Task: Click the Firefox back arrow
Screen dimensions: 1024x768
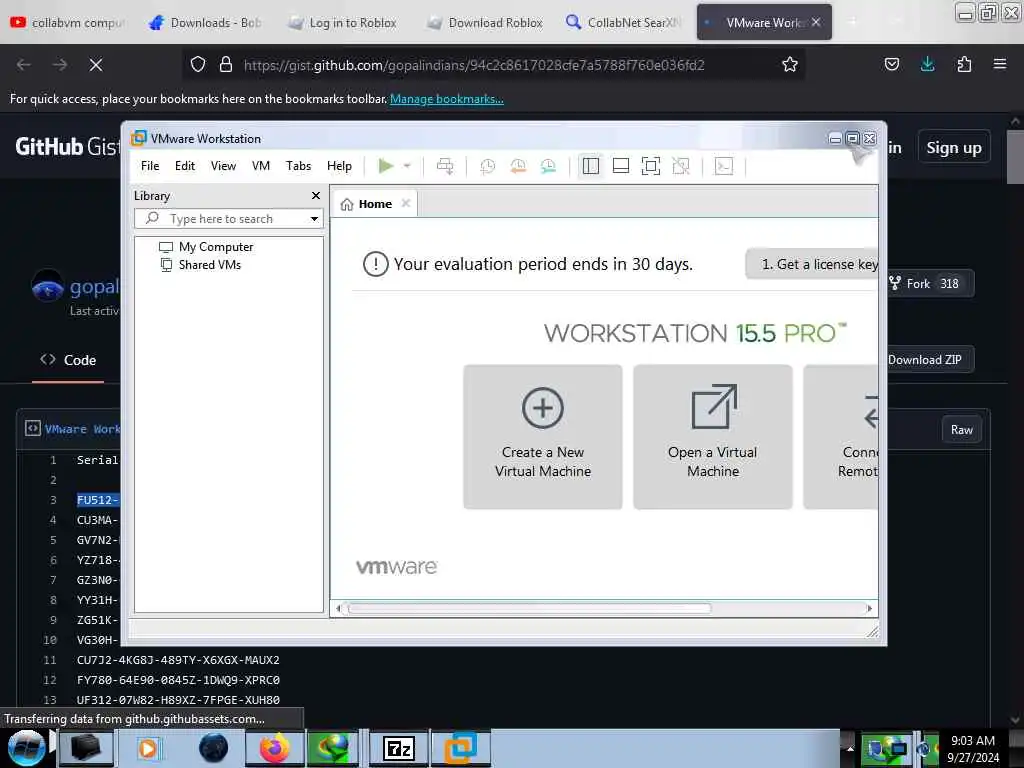Action: (24, 65)
